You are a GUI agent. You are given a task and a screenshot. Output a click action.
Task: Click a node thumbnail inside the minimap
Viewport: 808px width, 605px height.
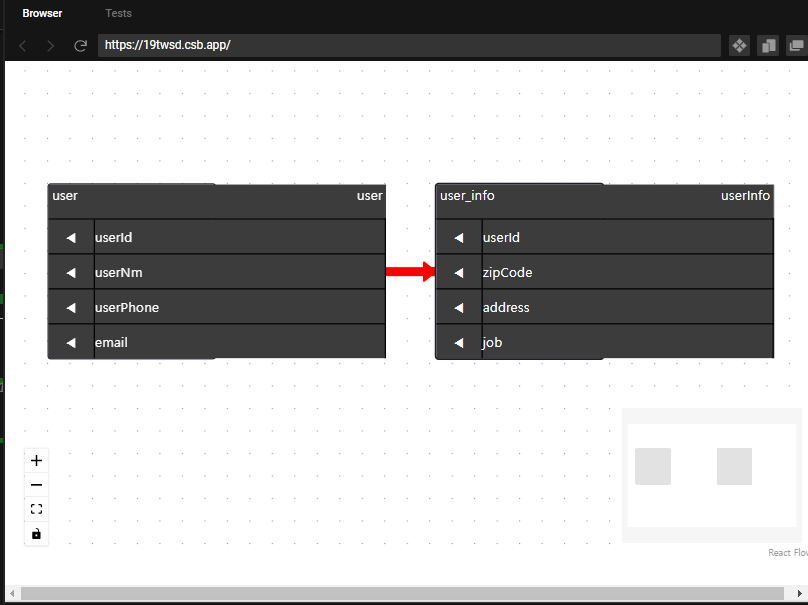click(652, 466)
